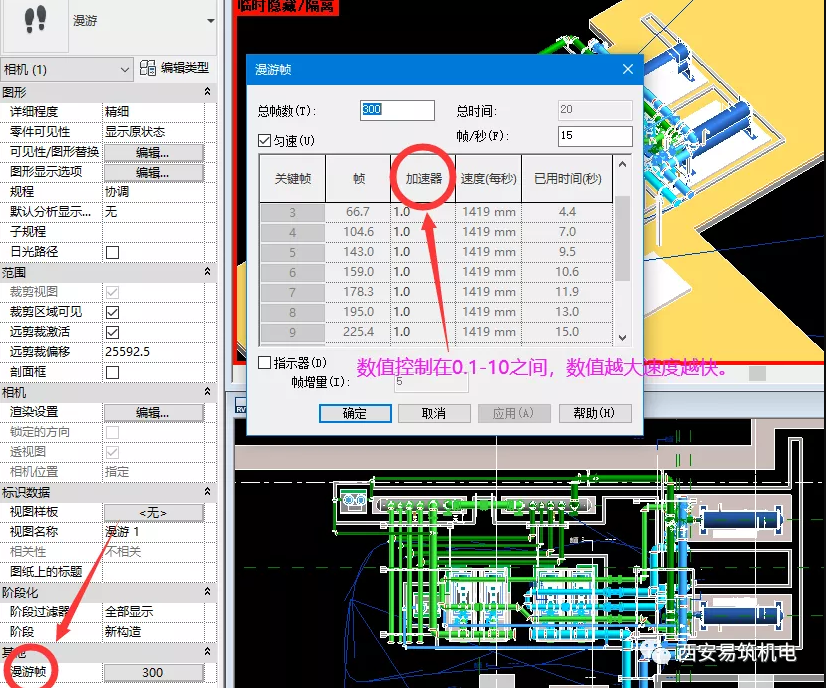The height and width of the screenshot is (688, 826).
Task: Toggle the 锁定的方向 checkbox
Action: (112, 432)
